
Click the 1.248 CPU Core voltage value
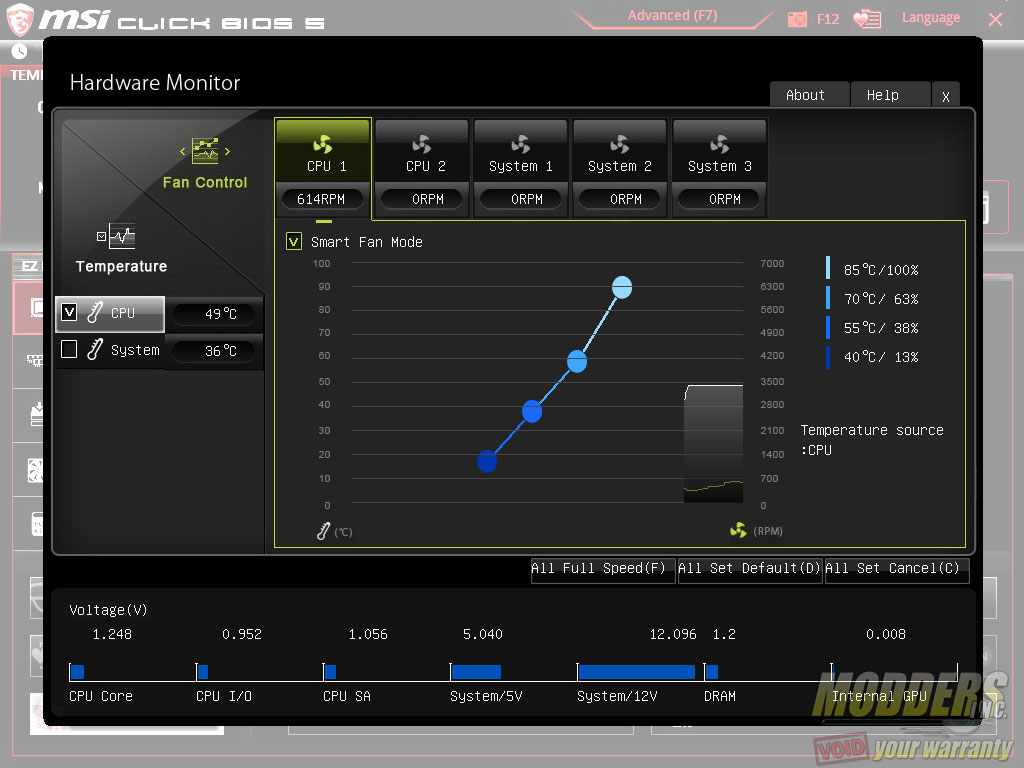(x=112, y=634)
